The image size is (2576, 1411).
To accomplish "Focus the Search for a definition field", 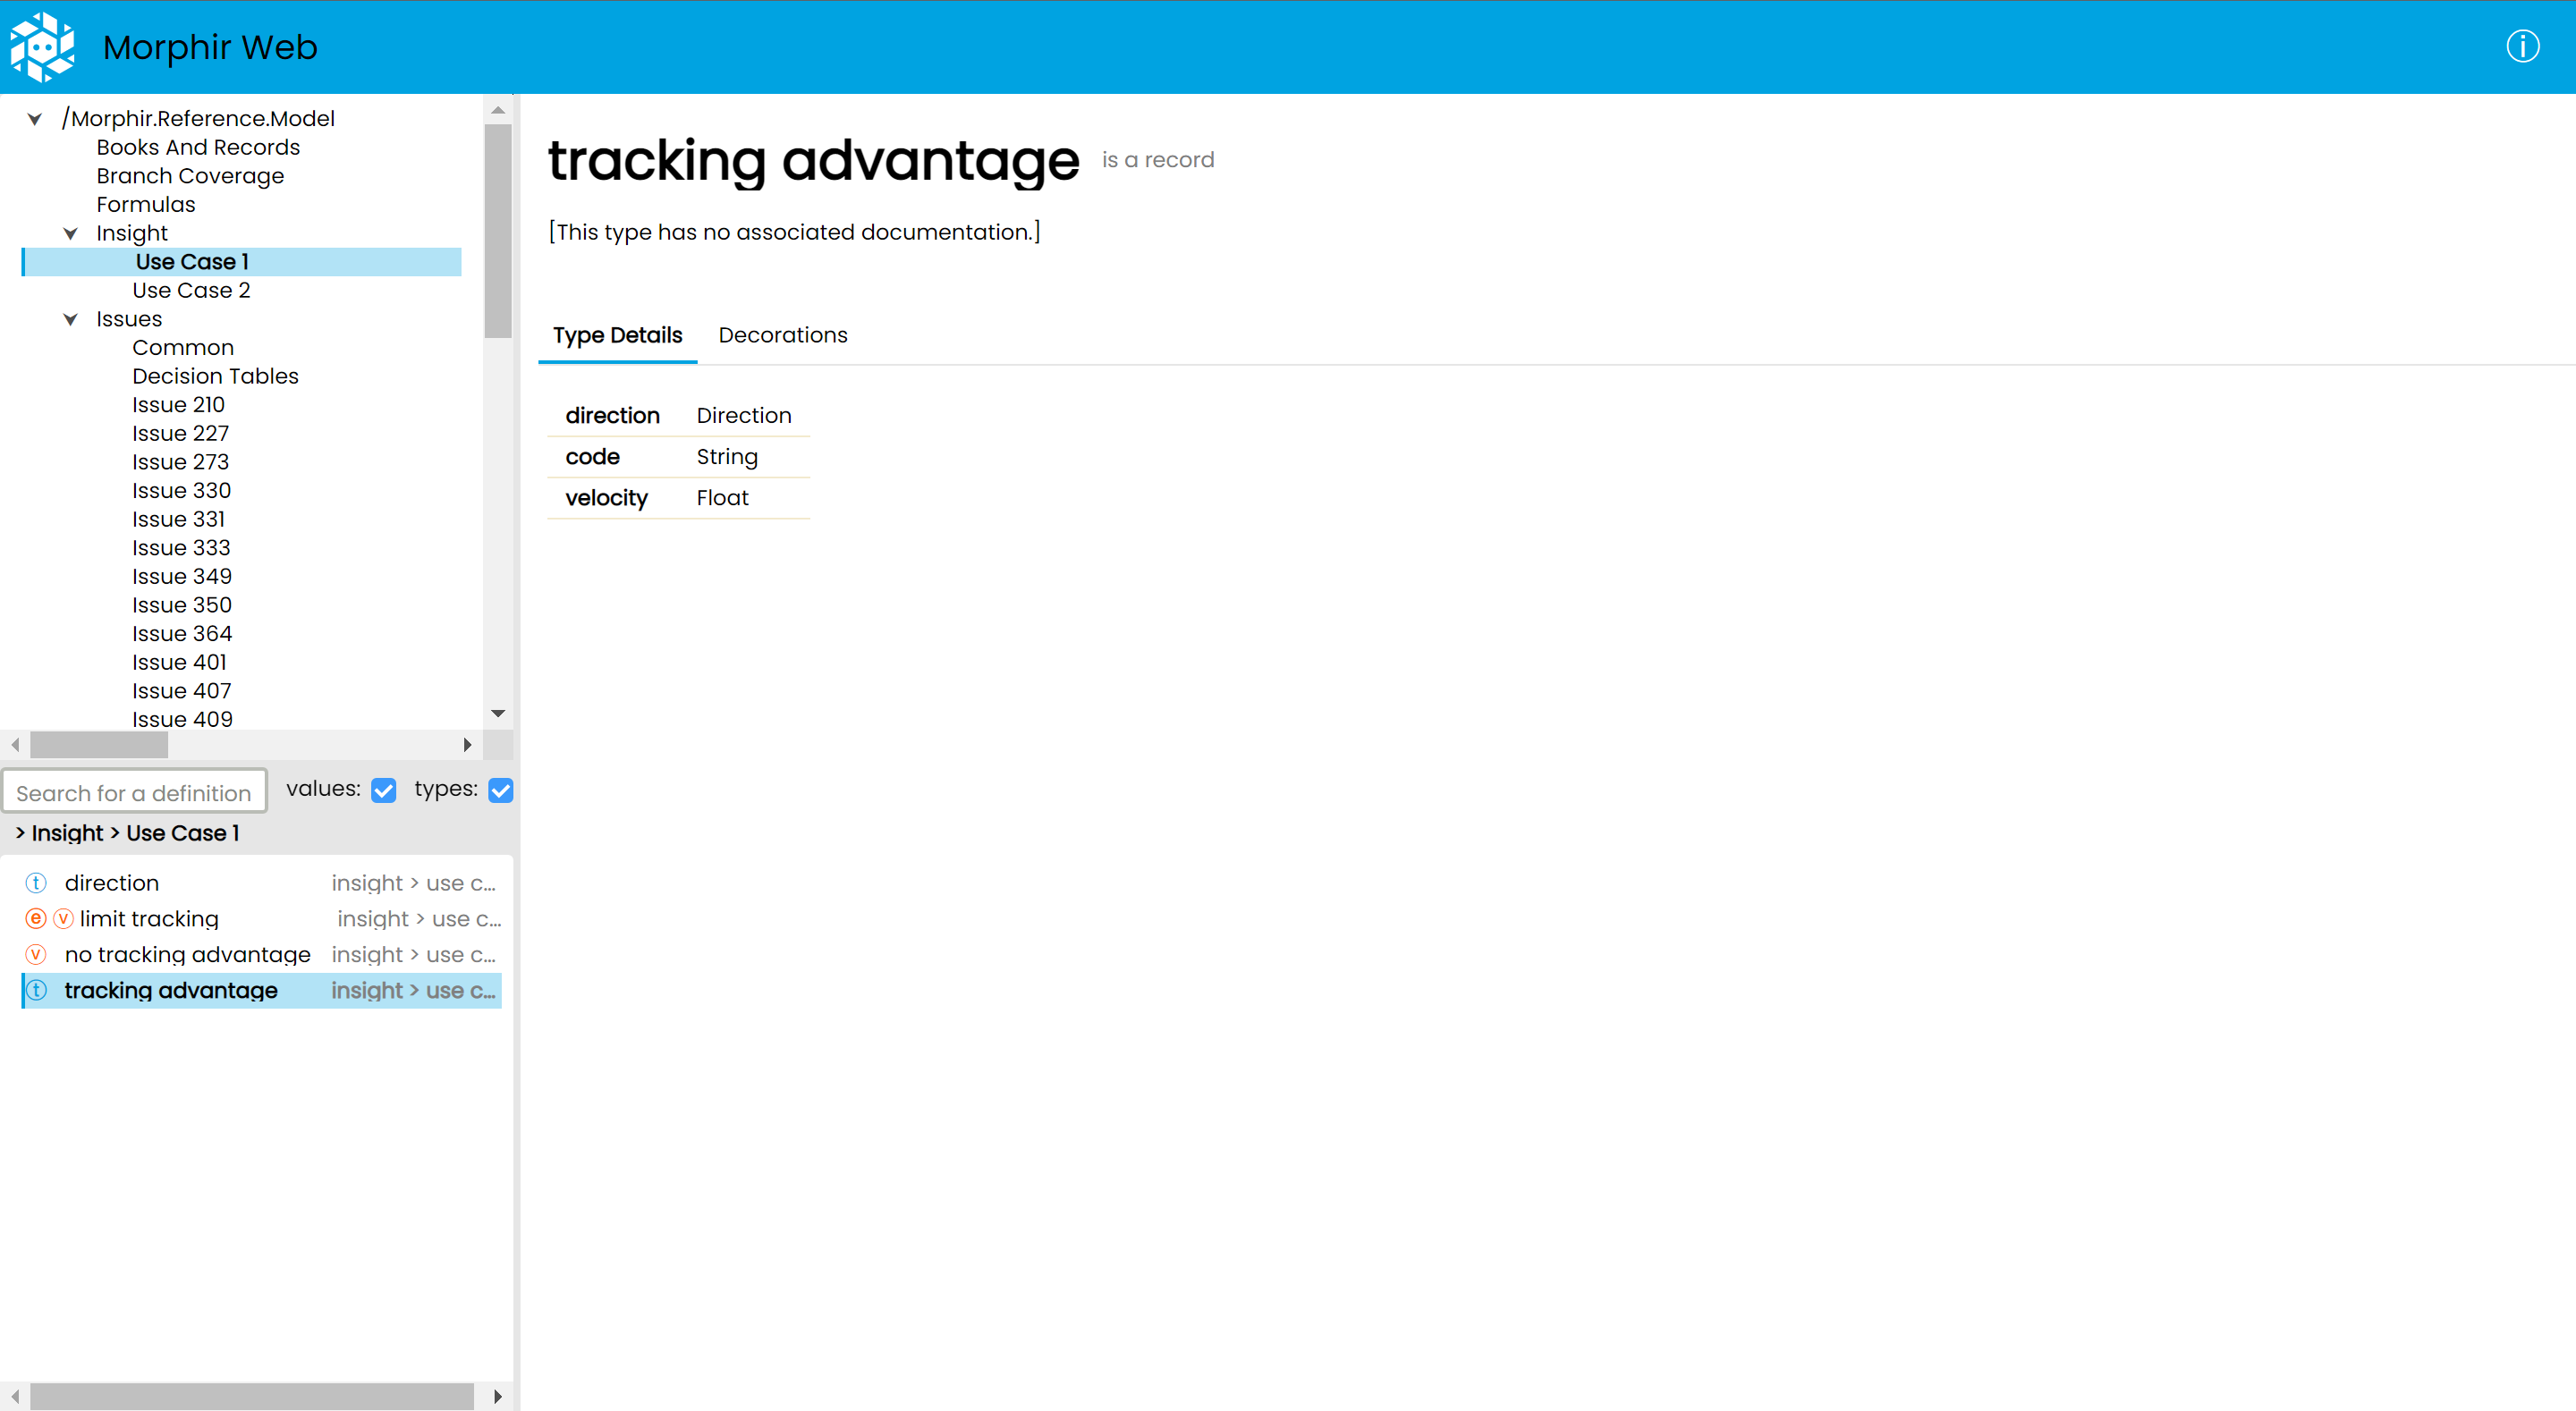I will [134, 792].
